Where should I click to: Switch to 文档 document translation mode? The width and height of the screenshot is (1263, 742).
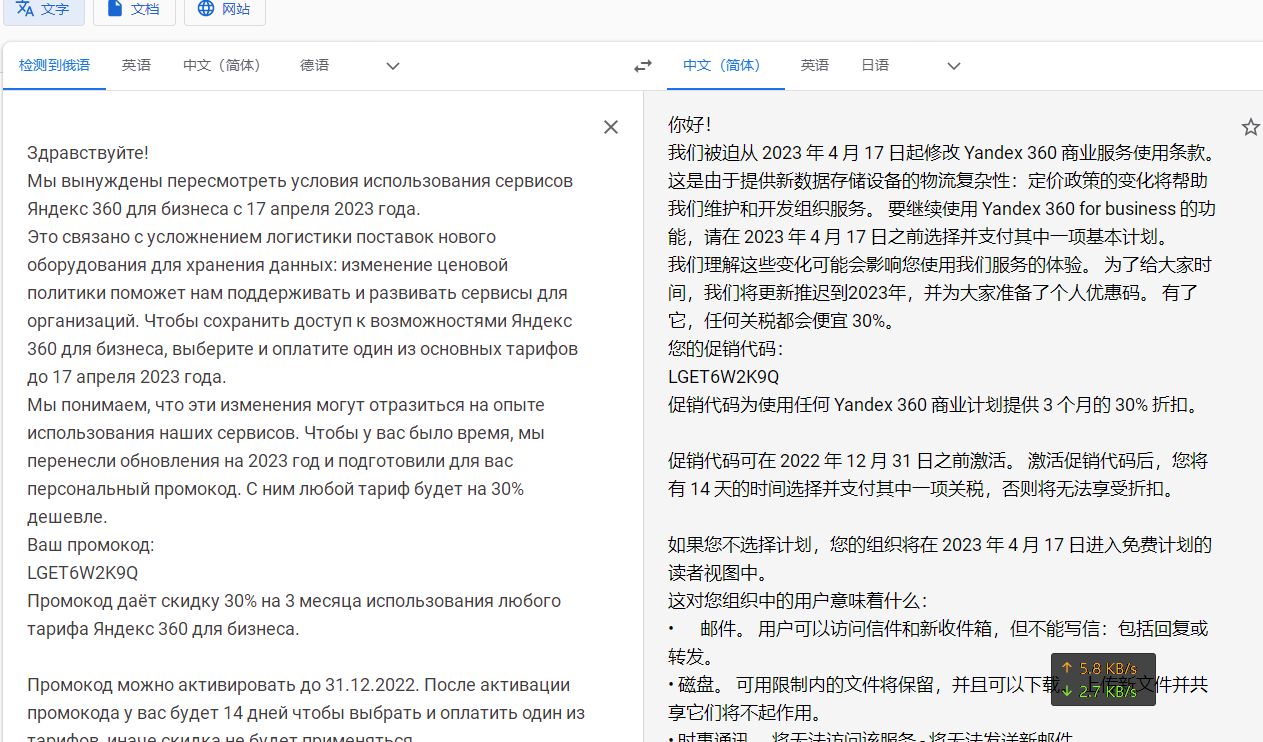pos(134,9)
